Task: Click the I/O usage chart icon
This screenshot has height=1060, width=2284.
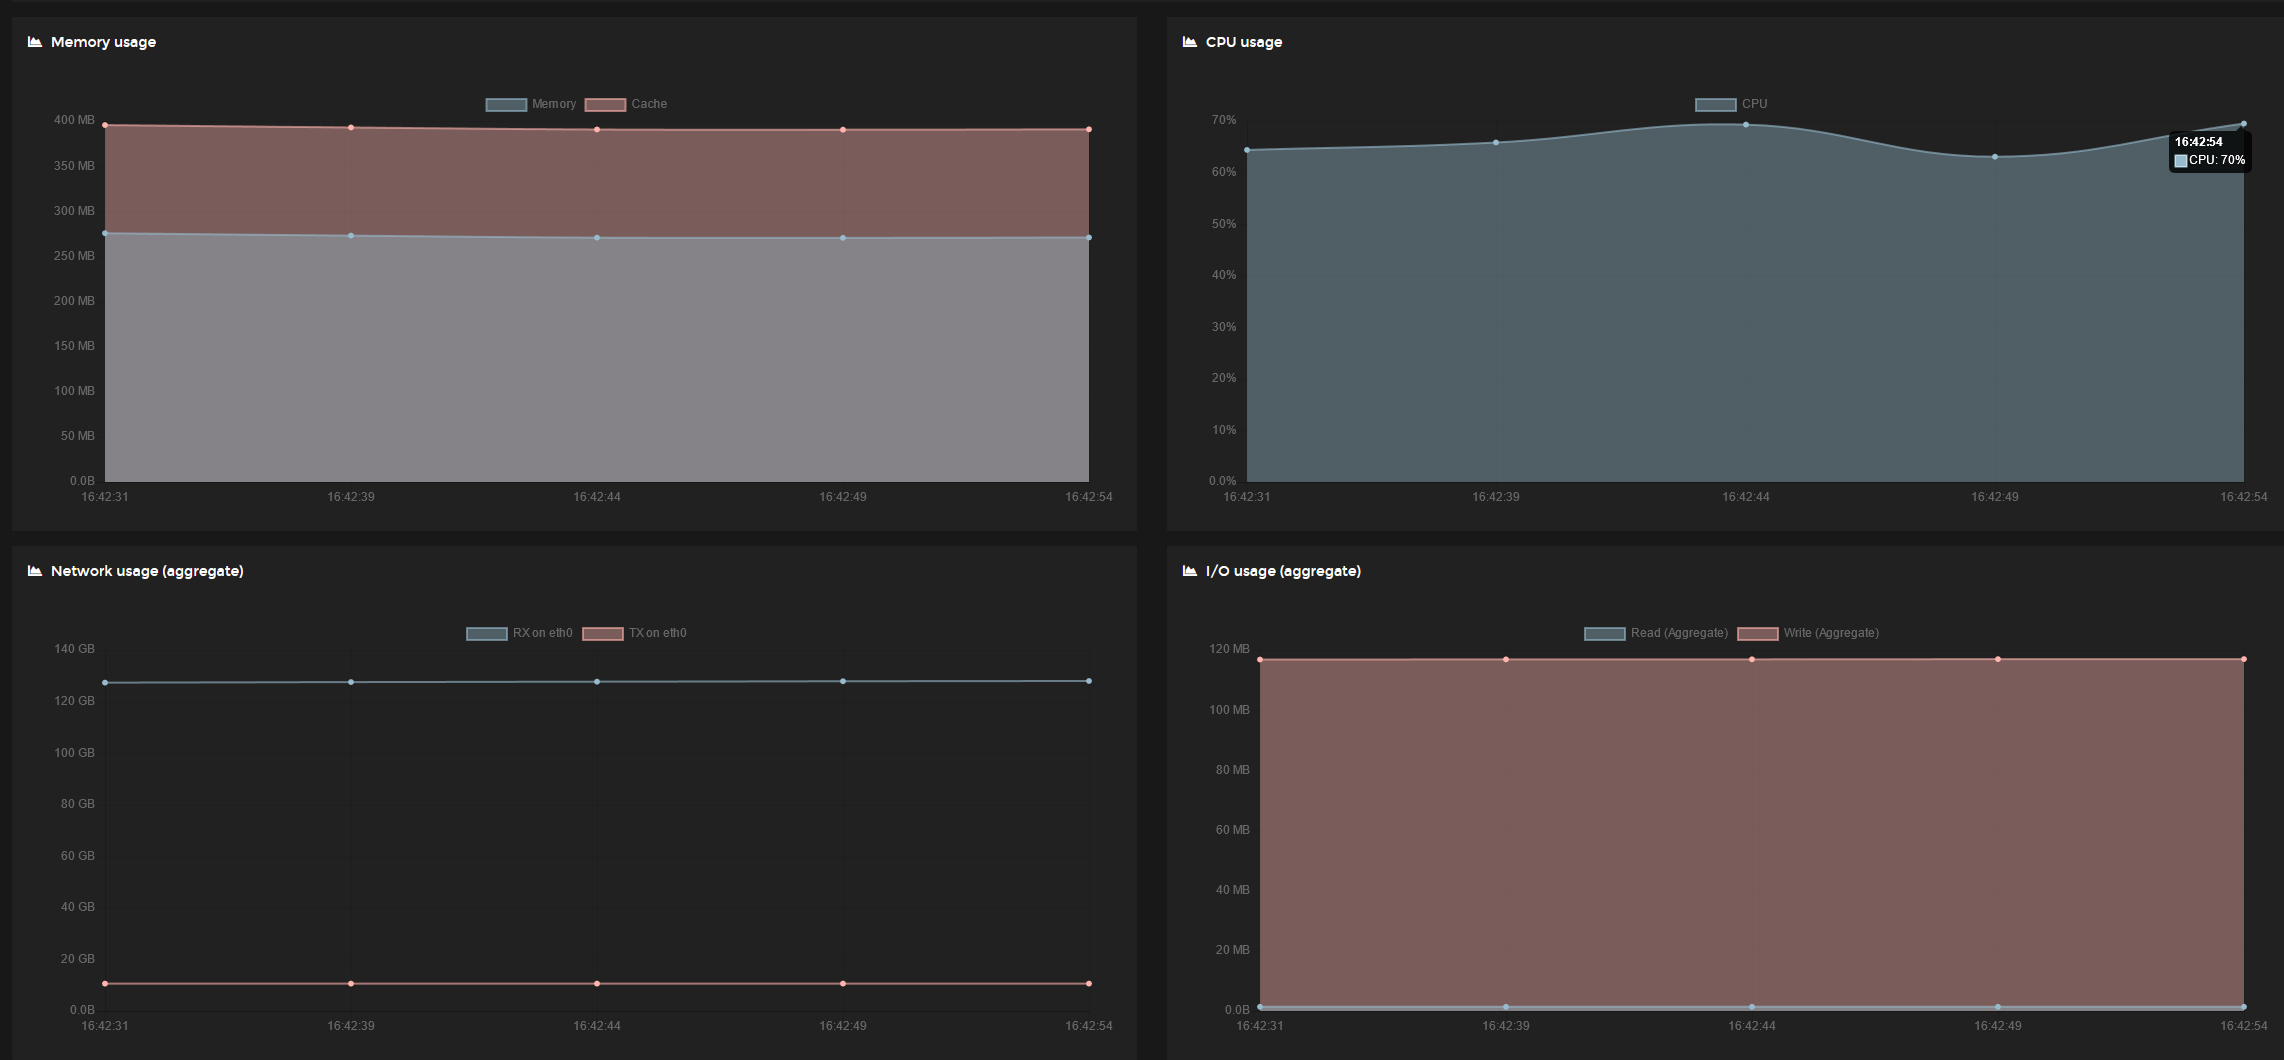Action: [x=1190, y=571]
